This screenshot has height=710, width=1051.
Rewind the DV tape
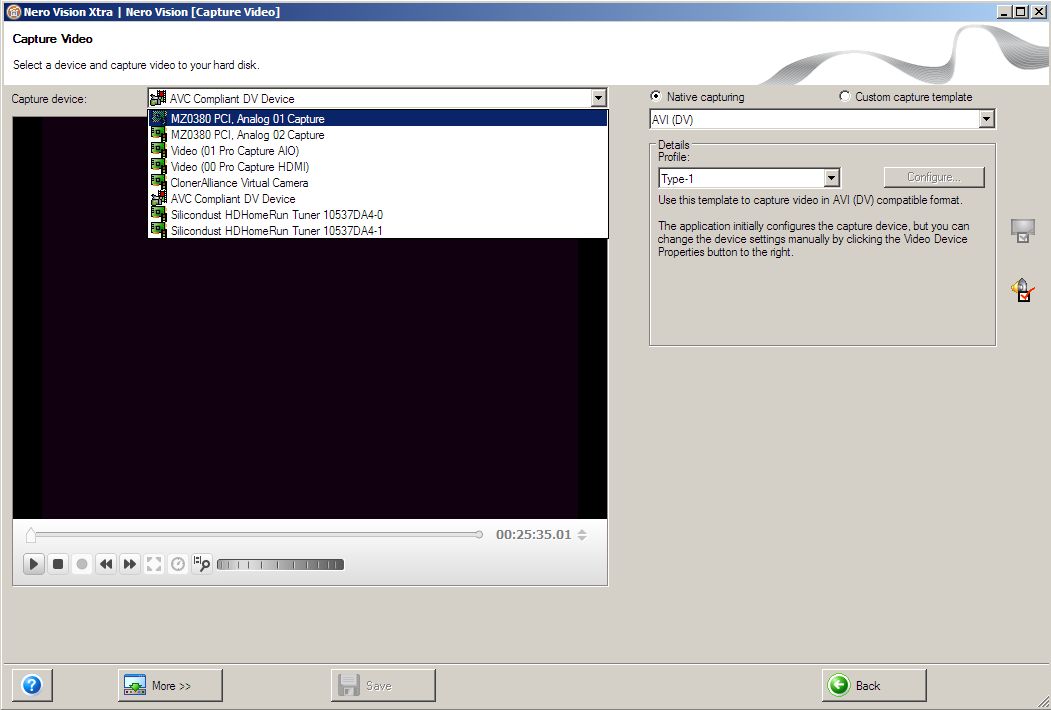click(x=106, y=565)
